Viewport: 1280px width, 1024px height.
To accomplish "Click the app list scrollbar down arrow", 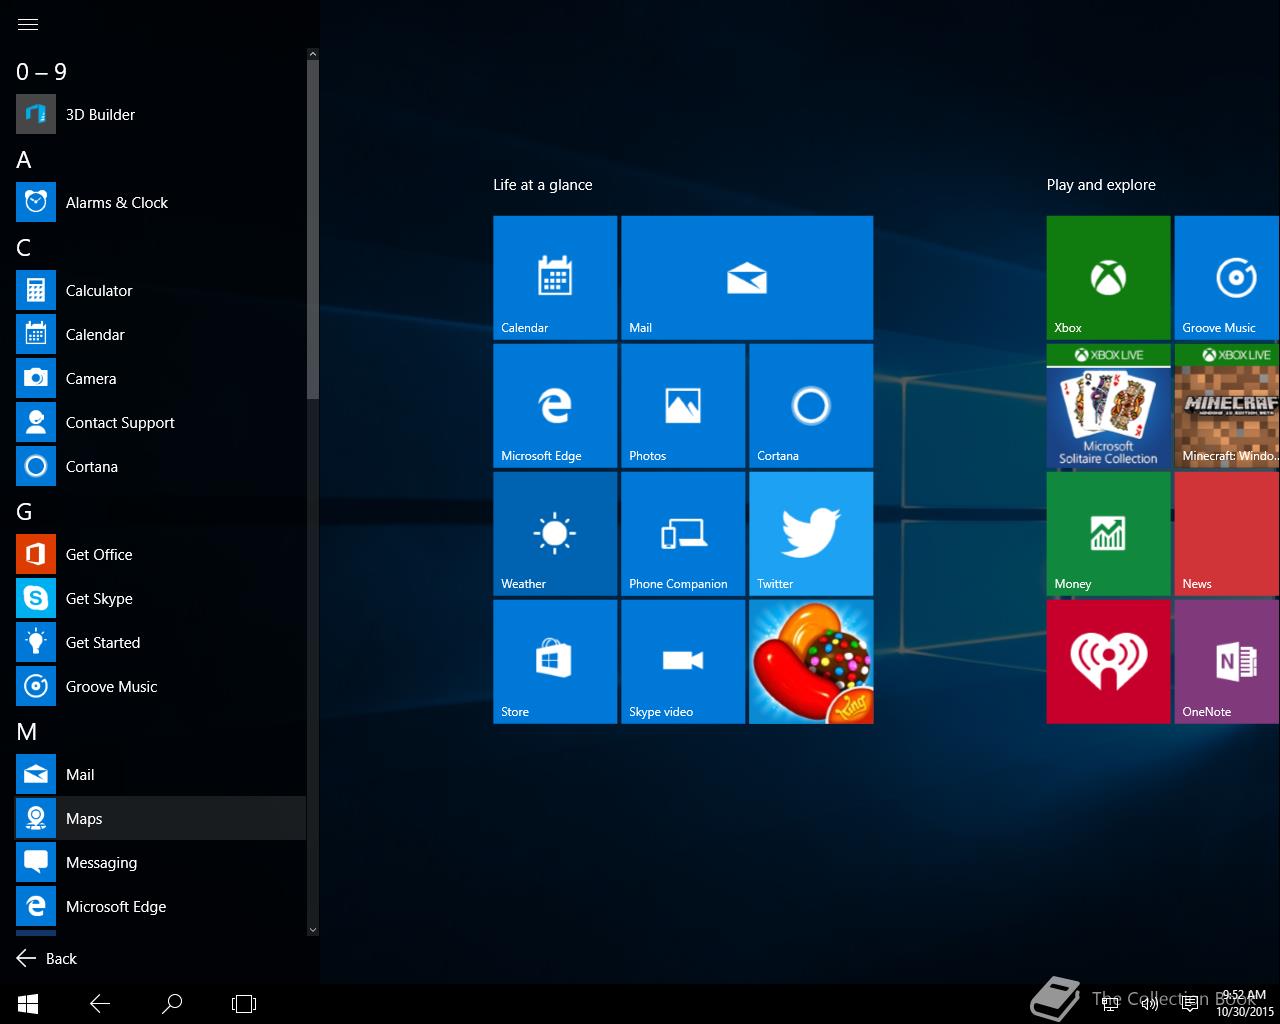I will coord(312,929).
